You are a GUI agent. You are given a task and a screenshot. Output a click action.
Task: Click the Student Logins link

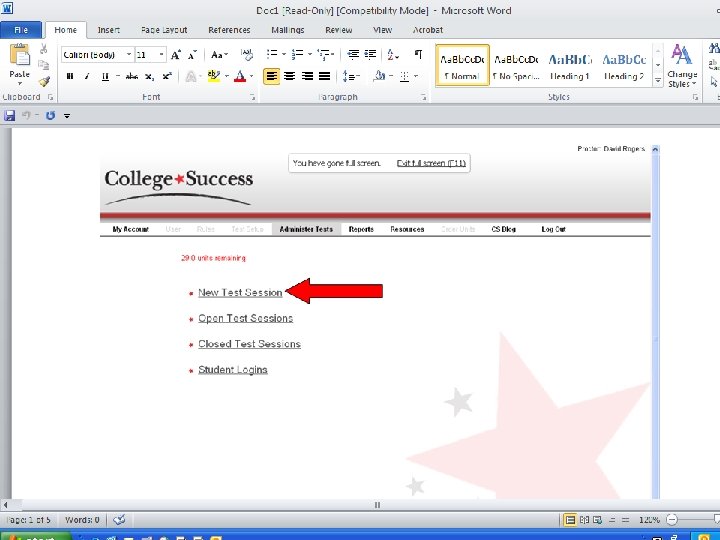pos(233,370)
